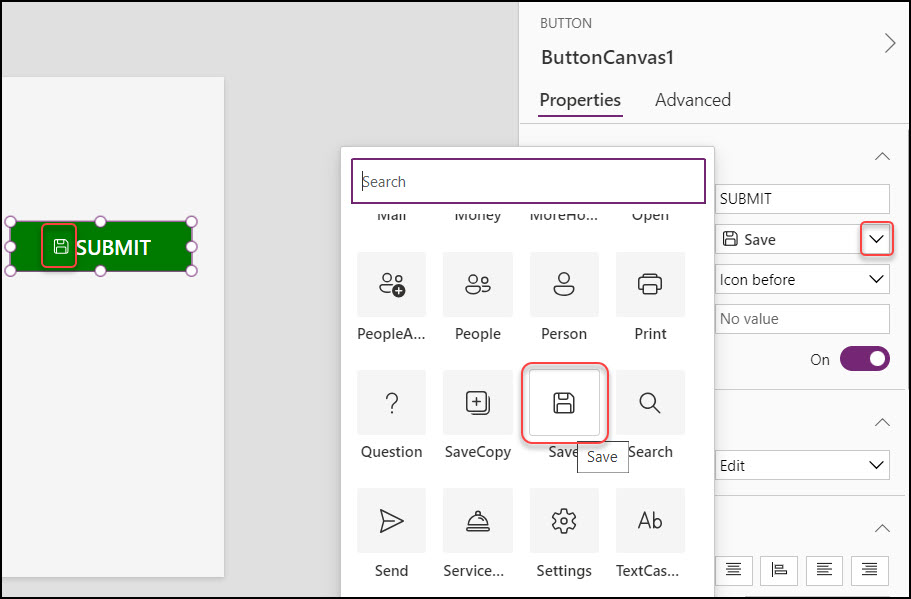Choose the Question icon tile

392,403
